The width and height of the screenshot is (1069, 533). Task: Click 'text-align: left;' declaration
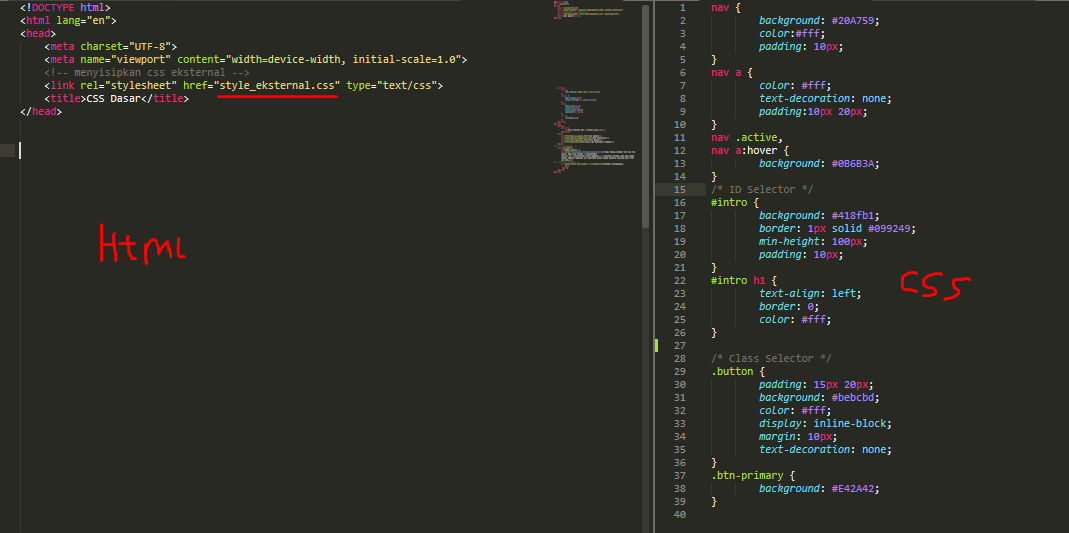coord(810,292)
